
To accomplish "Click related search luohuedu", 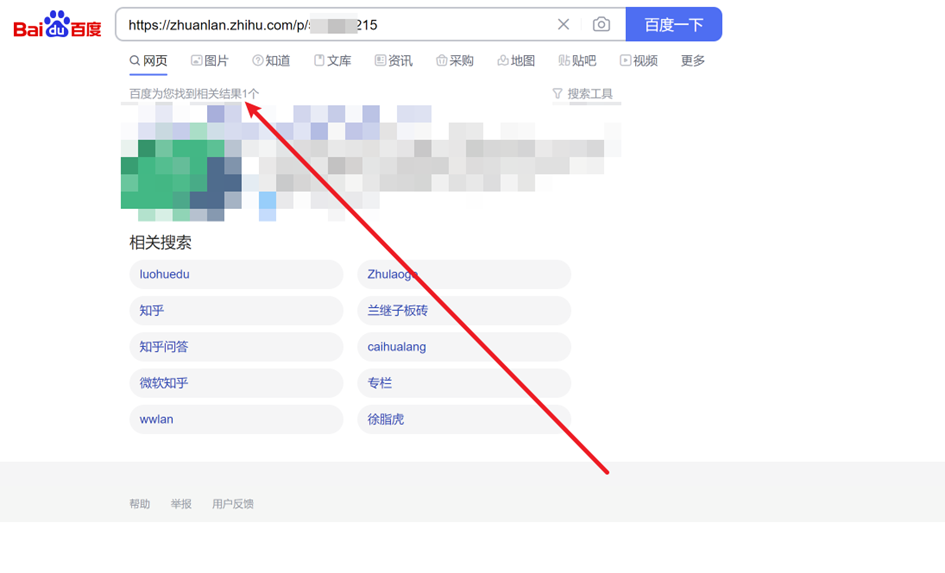I will [x=236, y=274].
